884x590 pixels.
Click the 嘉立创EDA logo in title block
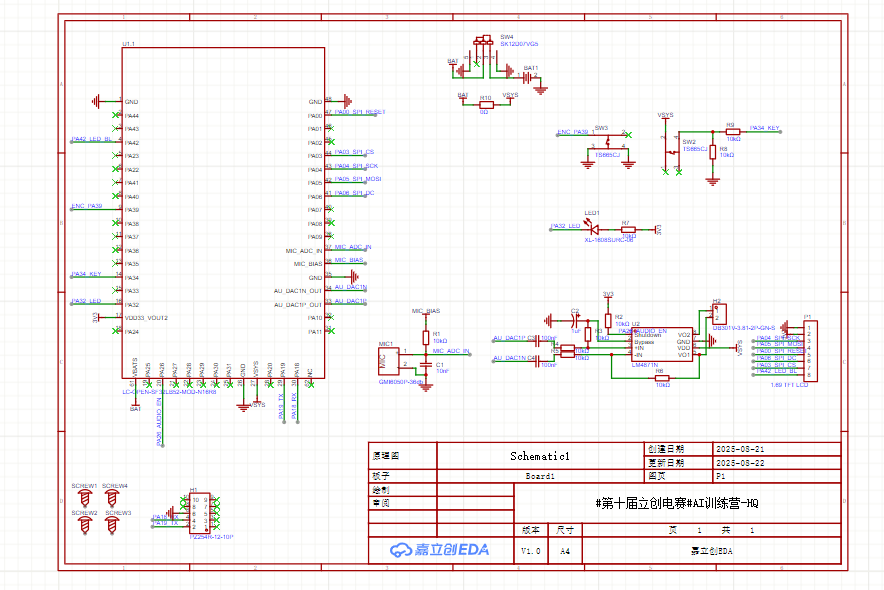click(439, 549)
